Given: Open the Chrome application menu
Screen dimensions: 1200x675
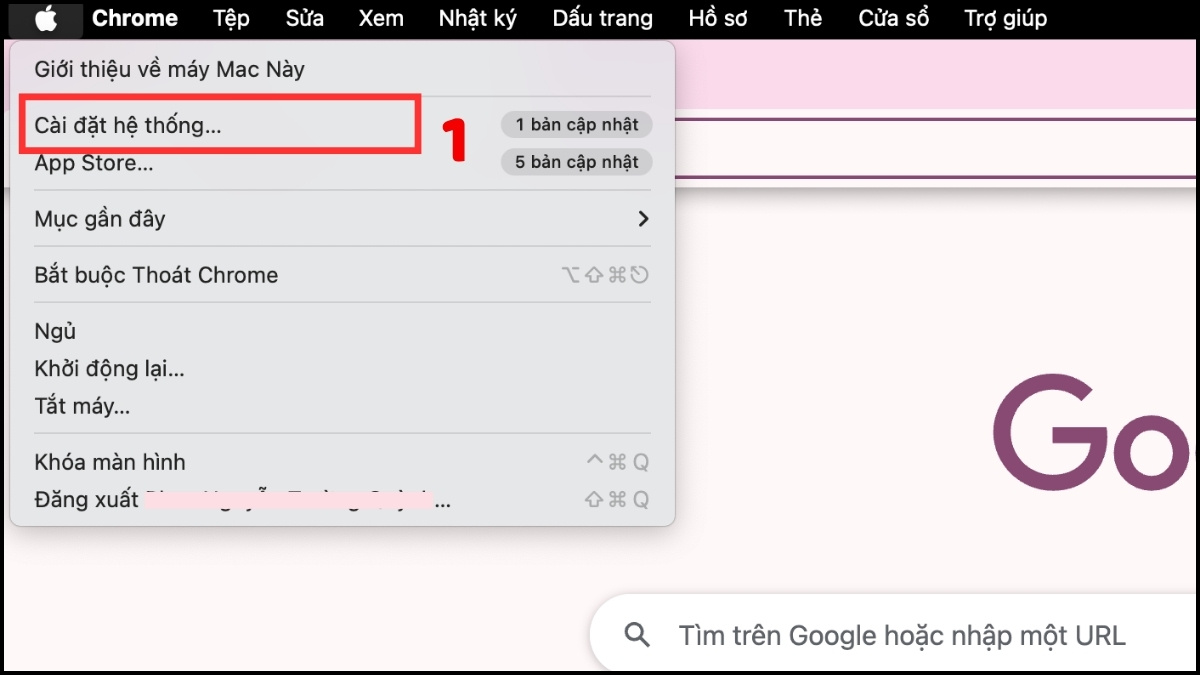Looking at the screenshot, I should click(135, 18).
